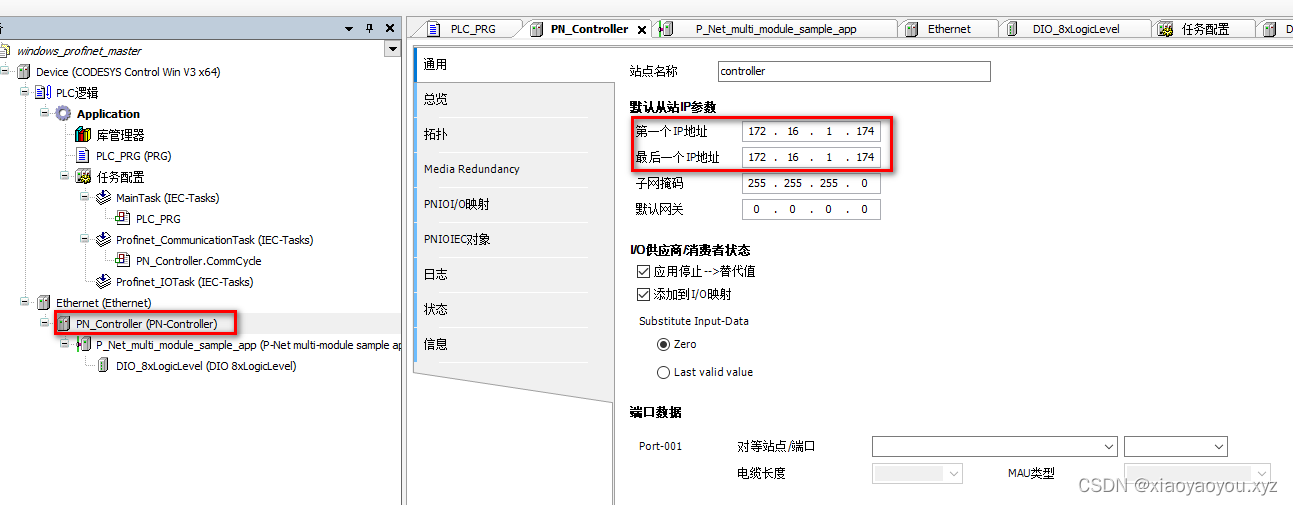The width and height of the screenshot is (1293, 505).
Task: Collapse the Device (CODESYS Control Win) node
Action: coord(6,72)
